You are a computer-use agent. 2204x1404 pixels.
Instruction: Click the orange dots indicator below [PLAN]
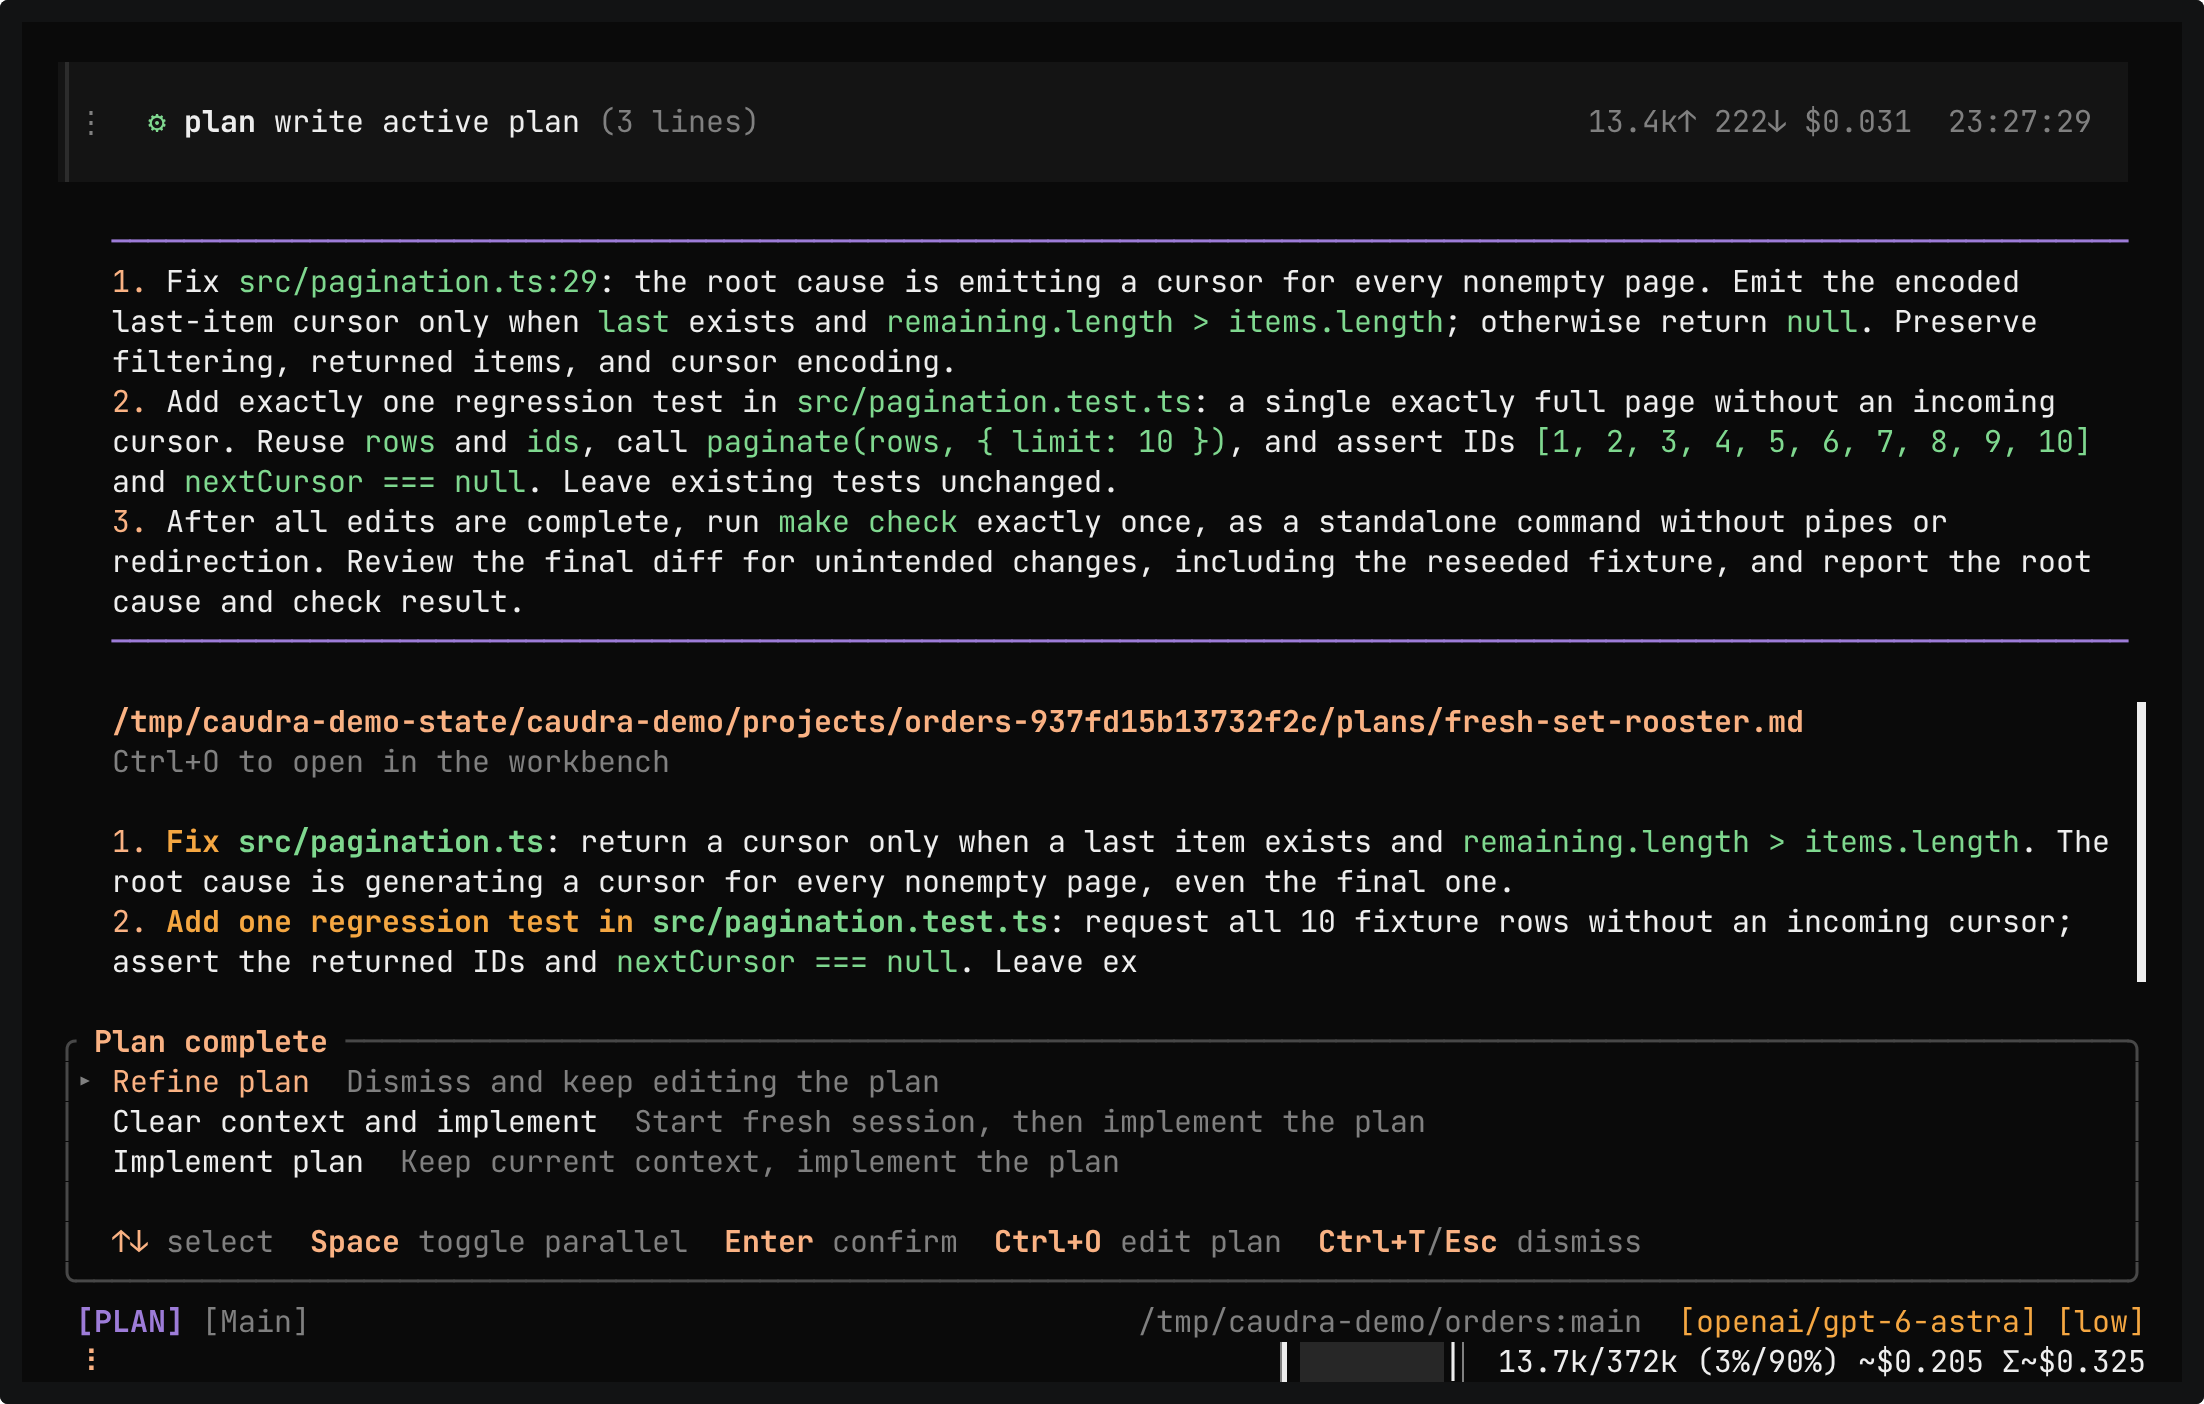pyautogui.click(x=91, y=1359)
